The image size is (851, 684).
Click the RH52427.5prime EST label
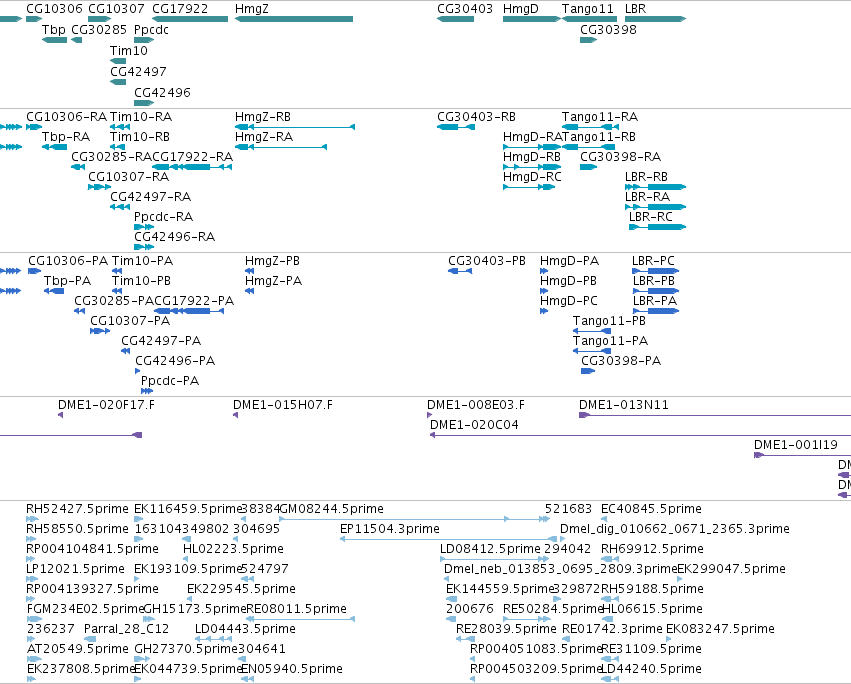[77, 509]
